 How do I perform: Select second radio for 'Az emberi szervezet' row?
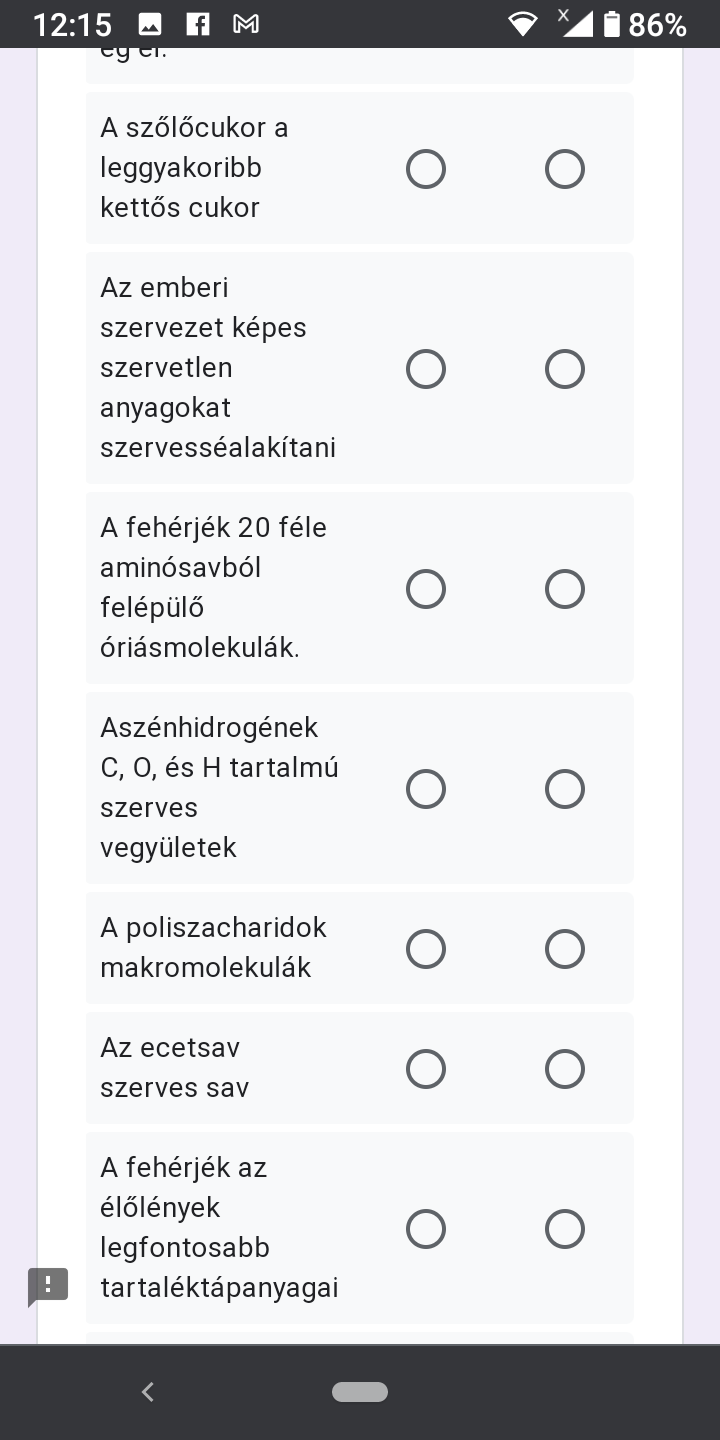pyautogui.click(x=565, y=369)
